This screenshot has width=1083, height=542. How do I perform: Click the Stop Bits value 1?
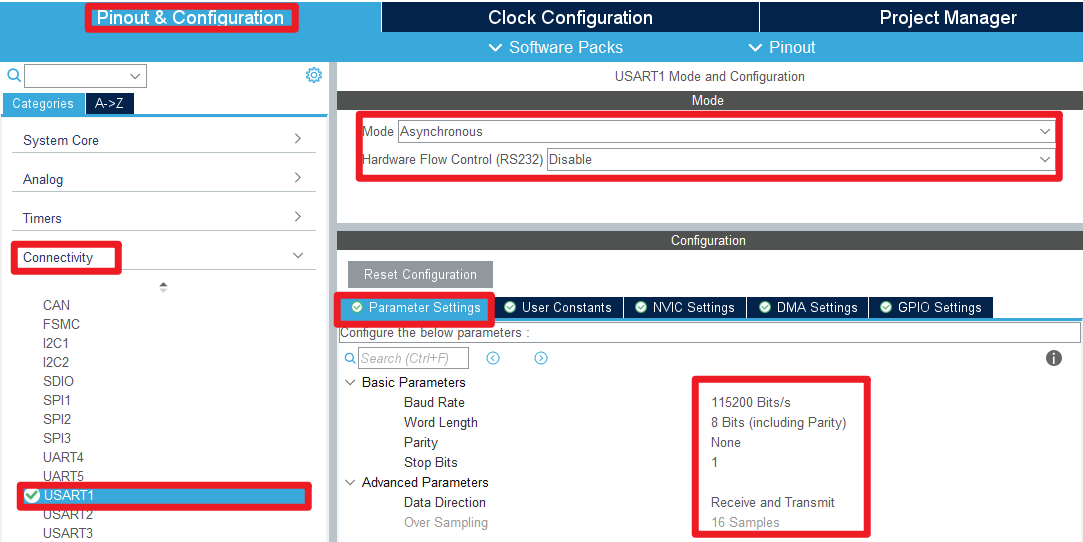click(715, 463)
